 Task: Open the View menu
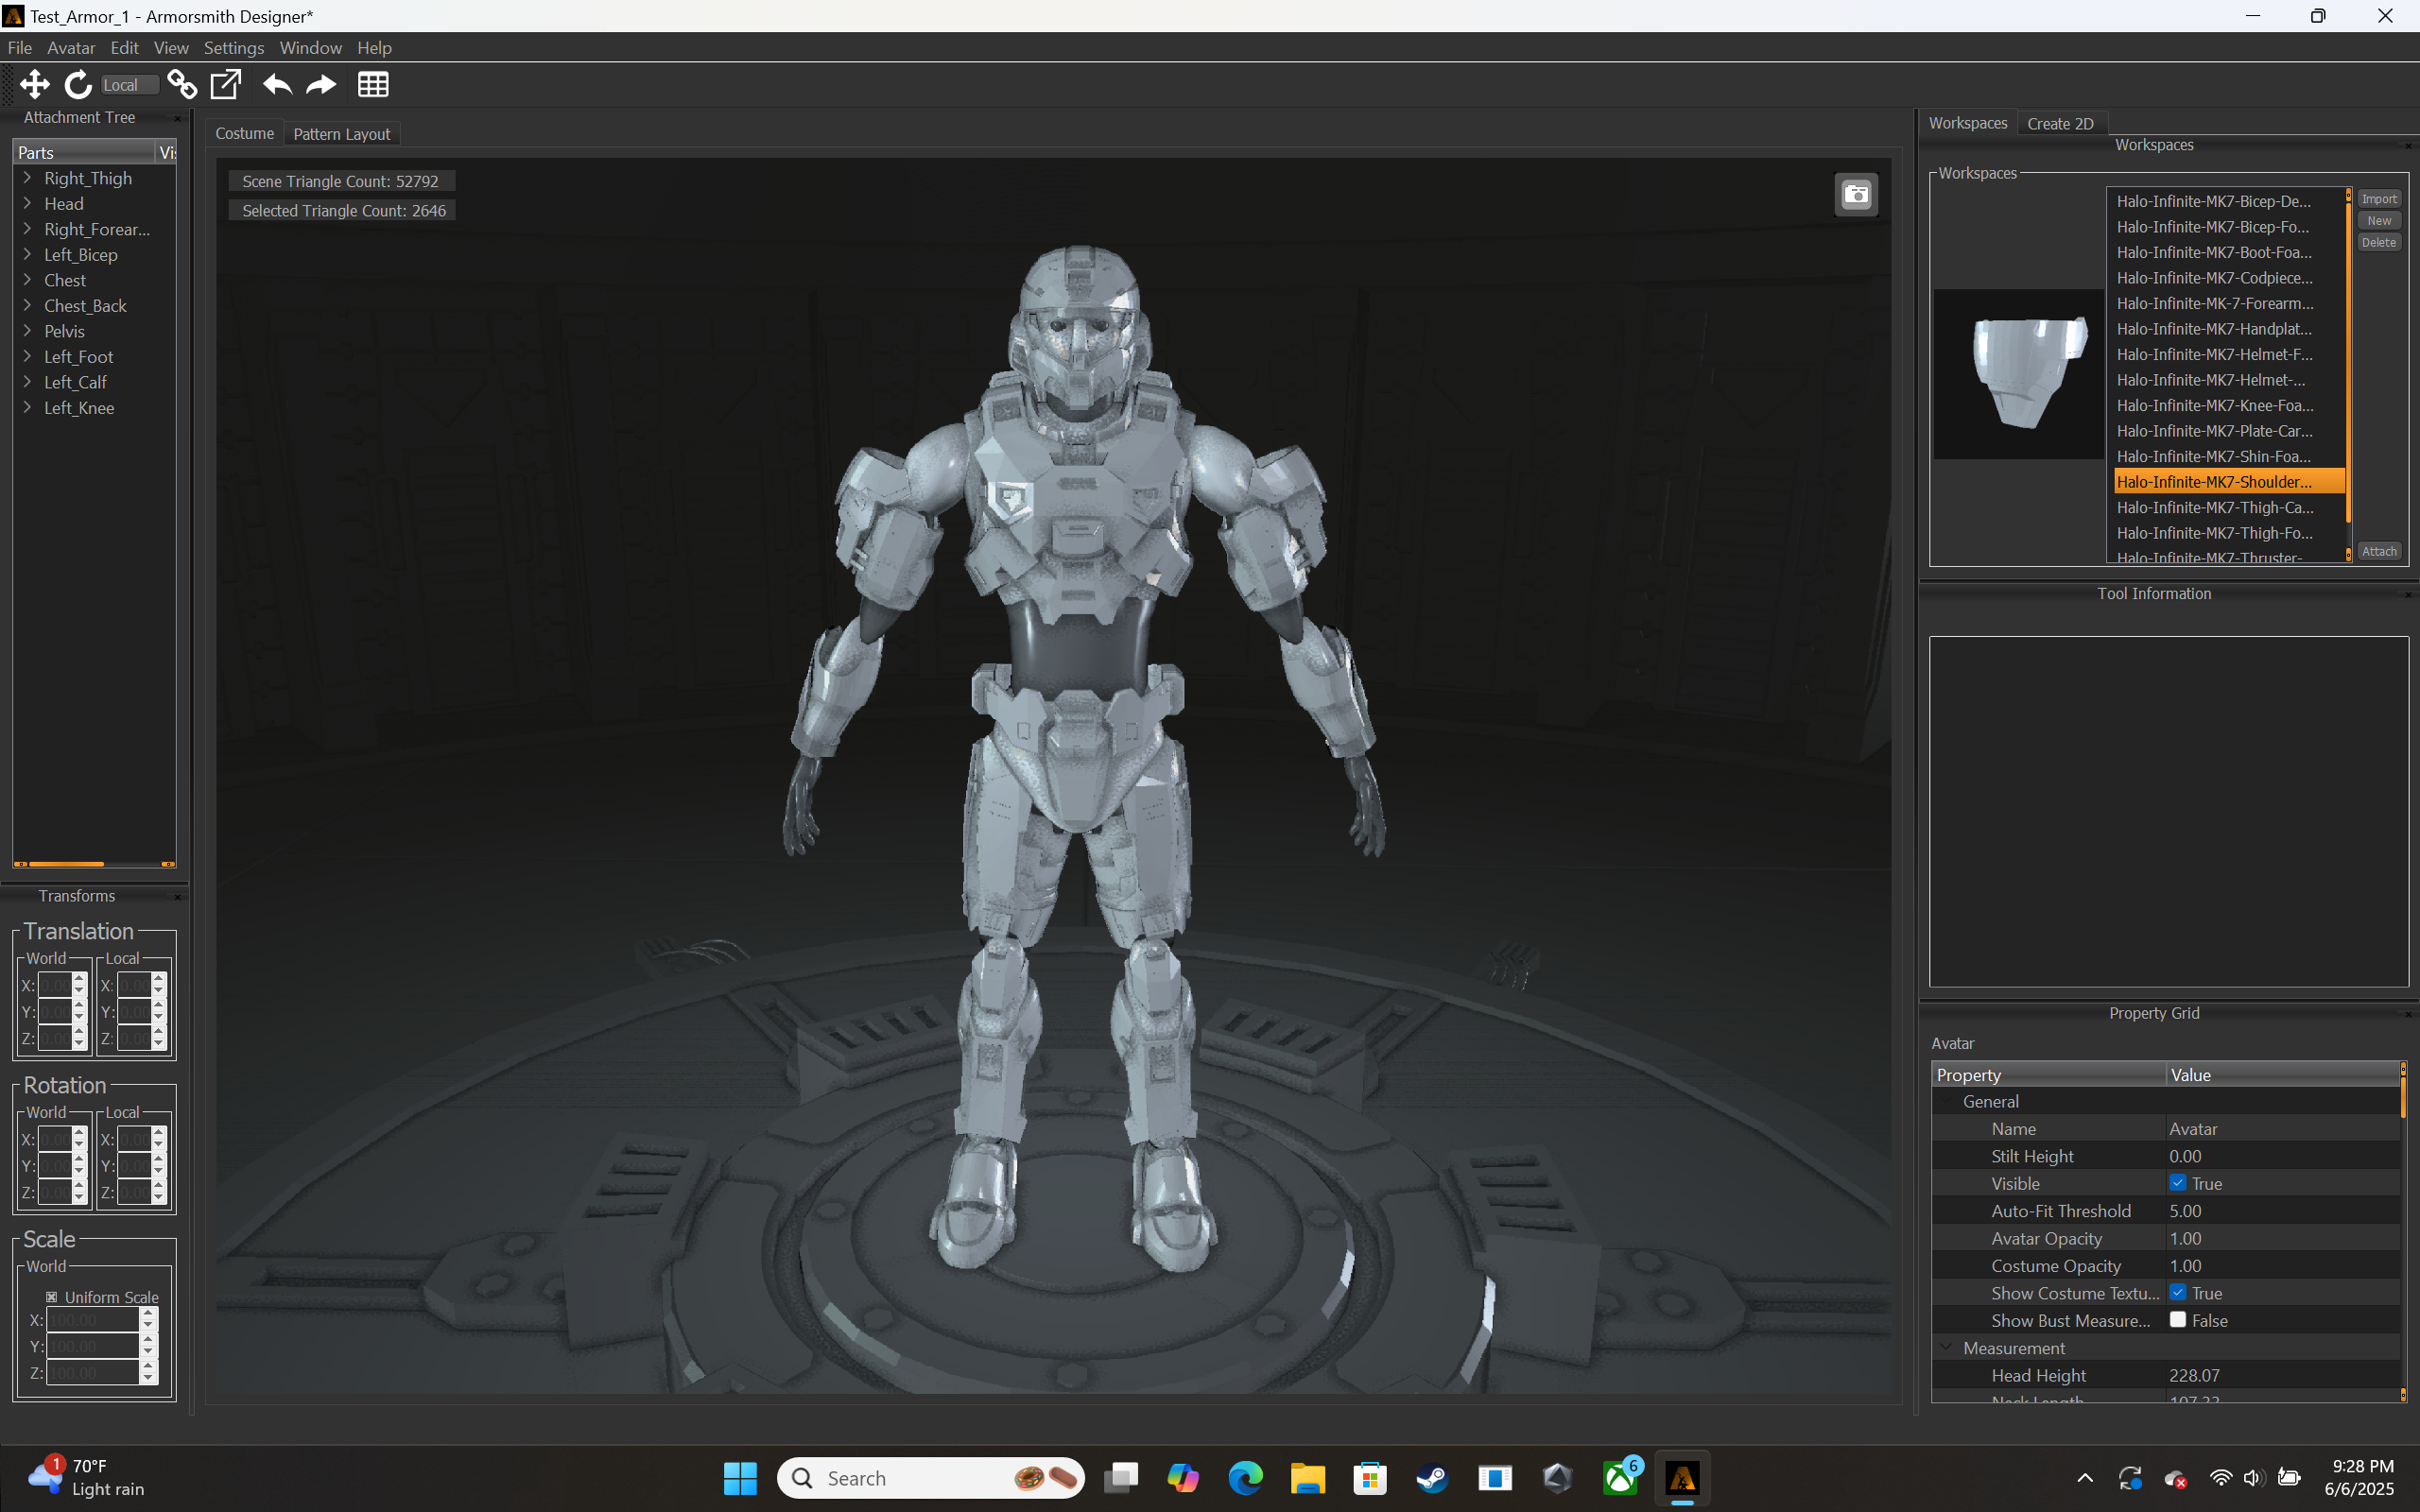(x=171, y=47)
